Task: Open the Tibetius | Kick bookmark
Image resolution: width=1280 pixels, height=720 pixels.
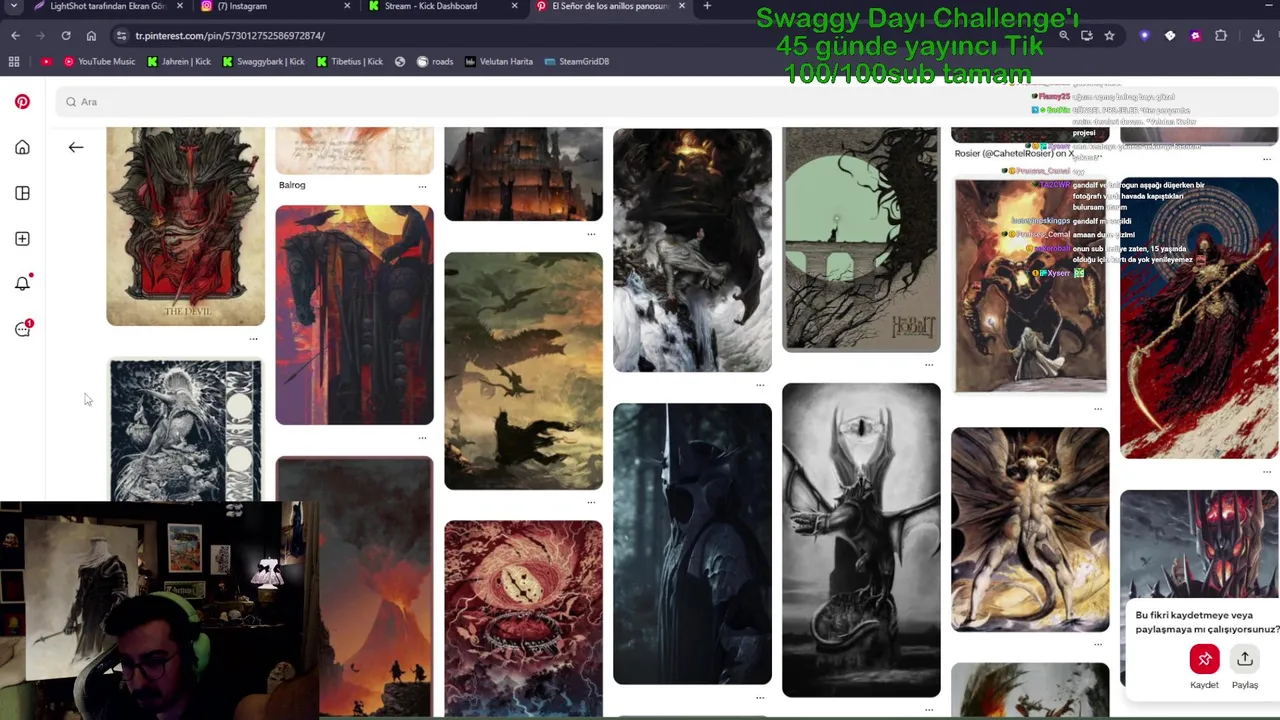Action: tap(350, 61)
